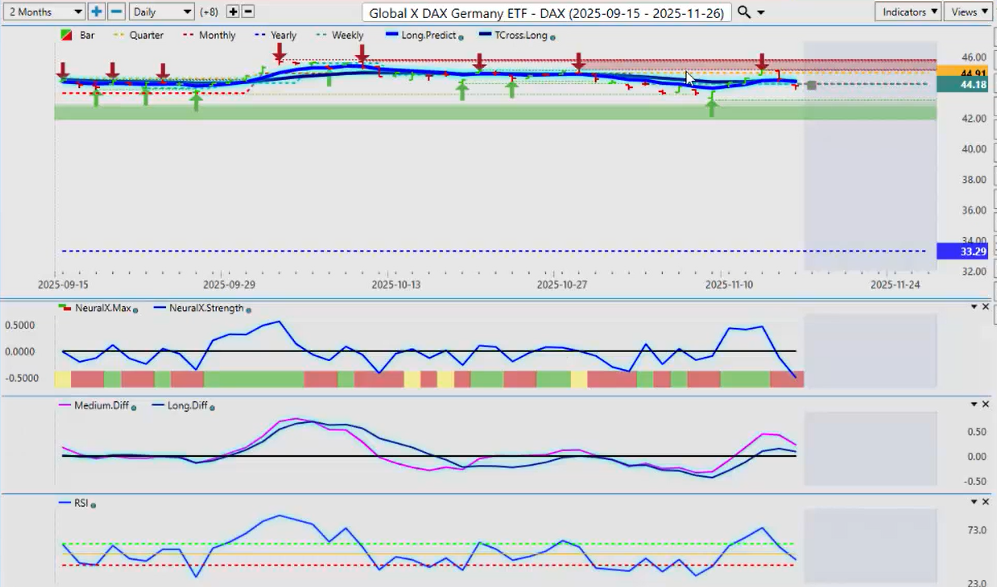Close the NeuralX indicator panel

pyautogui.click(x=987, y=307)
